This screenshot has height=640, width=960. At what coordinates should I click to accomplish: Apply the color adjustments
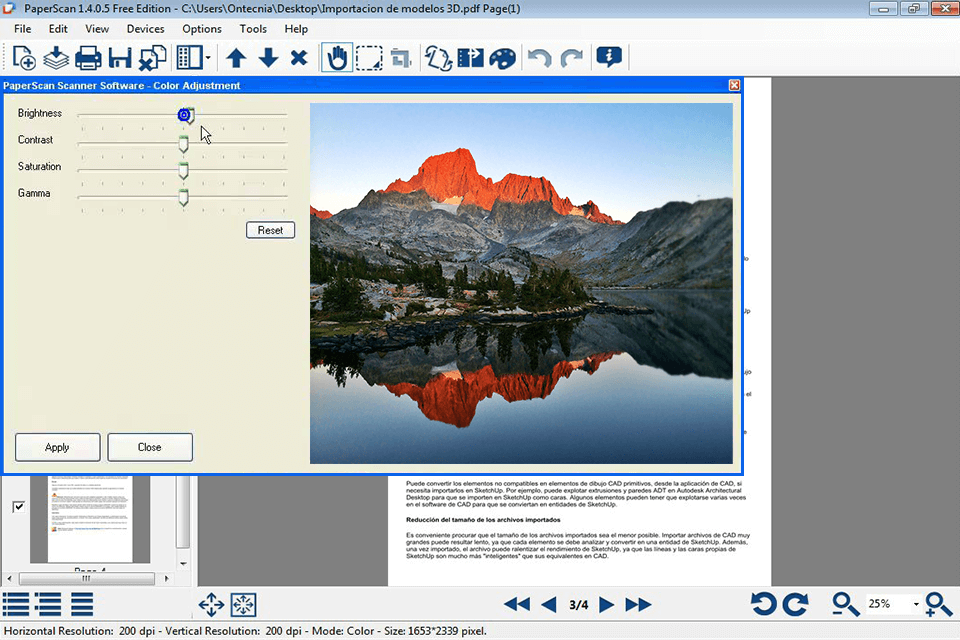pos(57,447)
